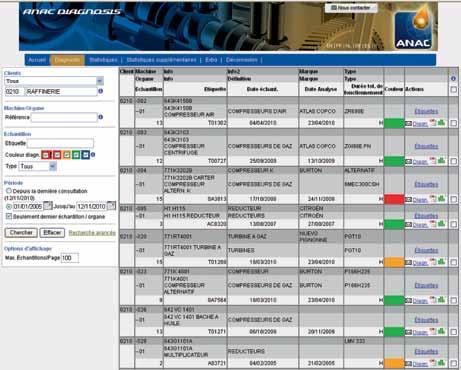Viewport: 461px width, 370px height.
Task: Open the Type 'Tous' dropdown
Action: pyautogui.click(x=37, y=166)
